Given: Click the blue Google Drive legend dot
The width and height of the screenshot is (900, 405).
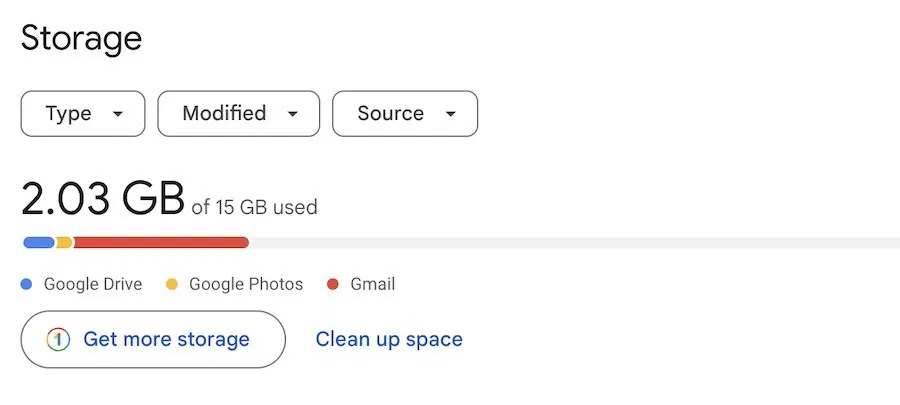Looking at the screenshot, I should point(26,284).
